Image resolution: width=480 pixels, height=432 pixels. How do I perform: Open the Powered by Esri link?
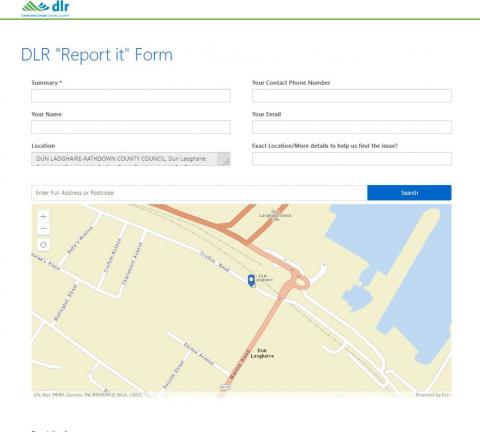pyautogui.click(x=433, y=395)
